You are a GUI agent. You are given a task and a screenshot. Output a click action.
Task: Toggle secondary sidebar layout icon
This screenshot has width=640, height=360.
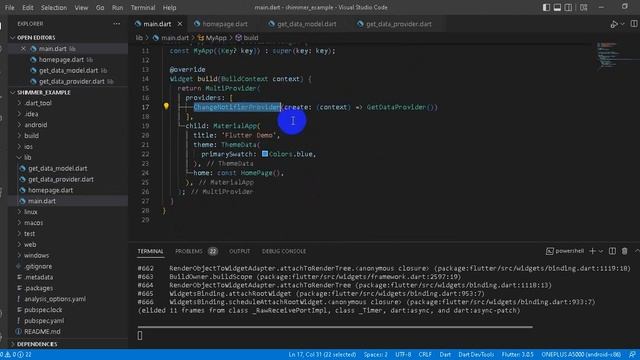tap(568, 7)
